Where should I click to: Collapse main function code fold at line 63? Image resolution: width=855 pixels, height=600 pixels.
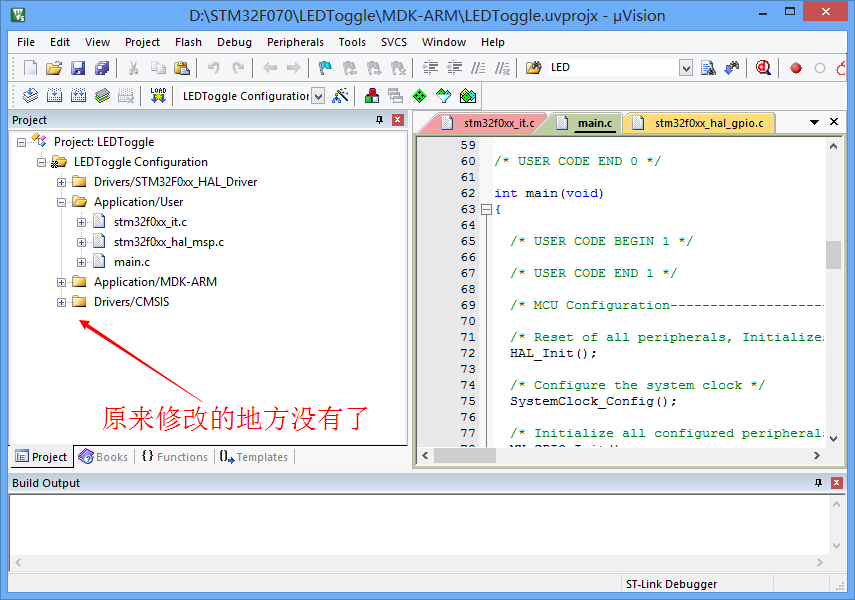coord(486,209)
